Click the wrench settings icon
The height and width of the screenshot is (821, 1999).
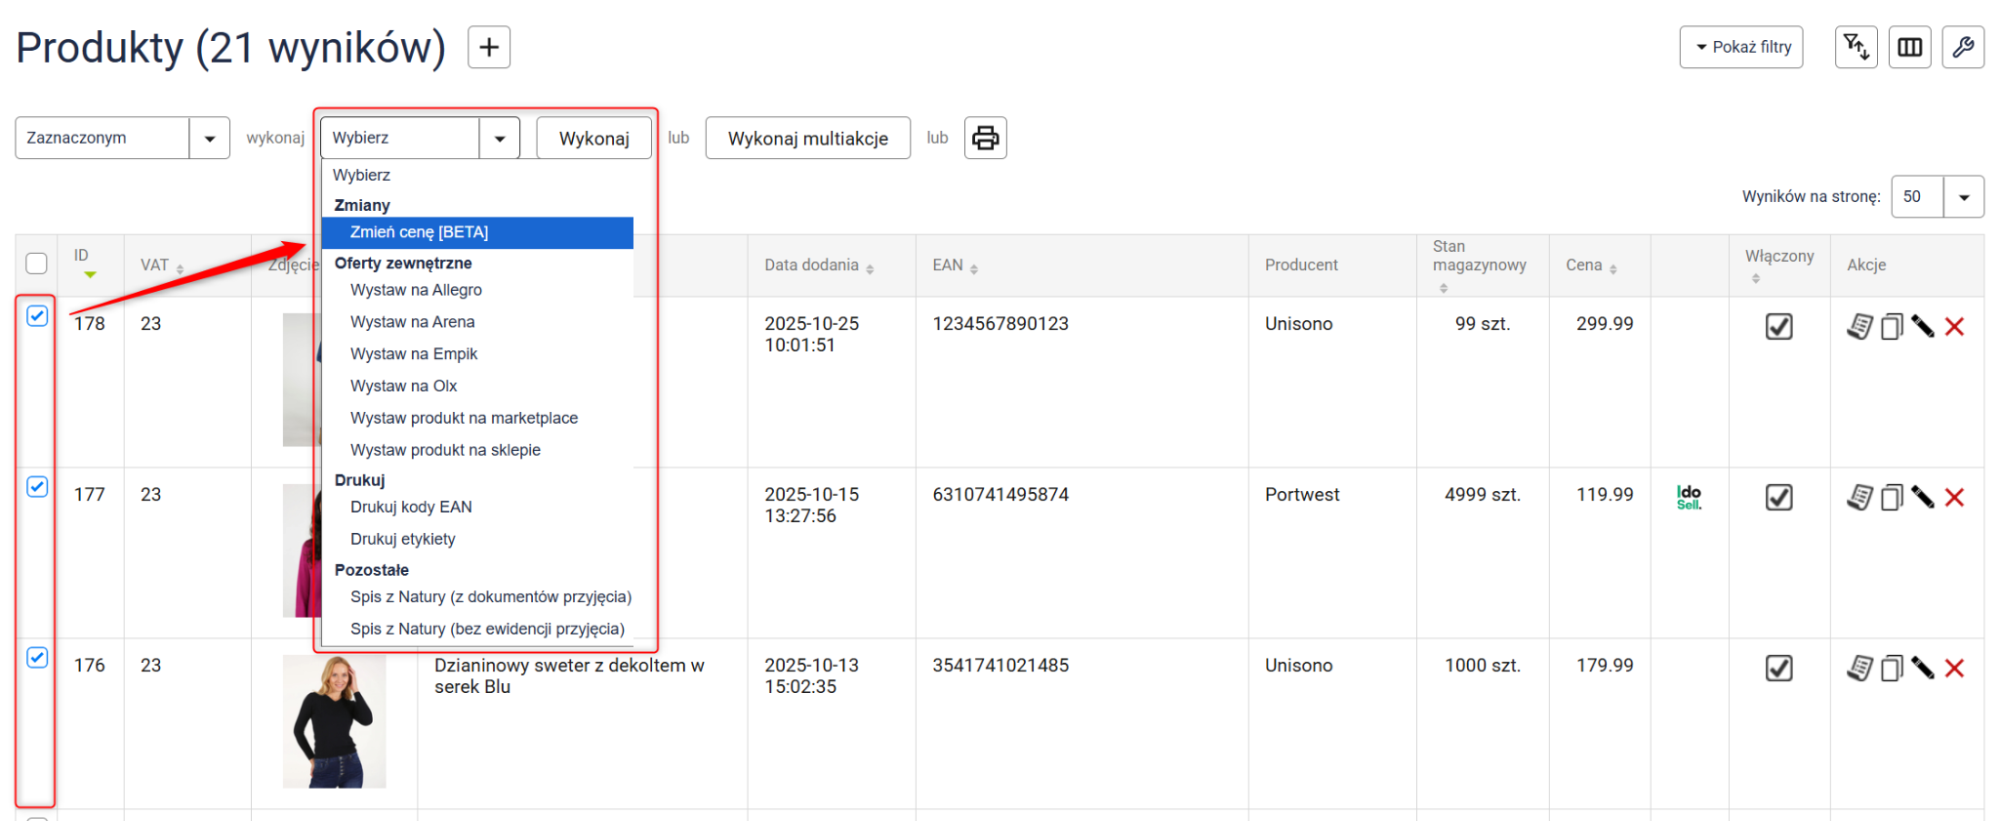click(x=1962, y=47)
